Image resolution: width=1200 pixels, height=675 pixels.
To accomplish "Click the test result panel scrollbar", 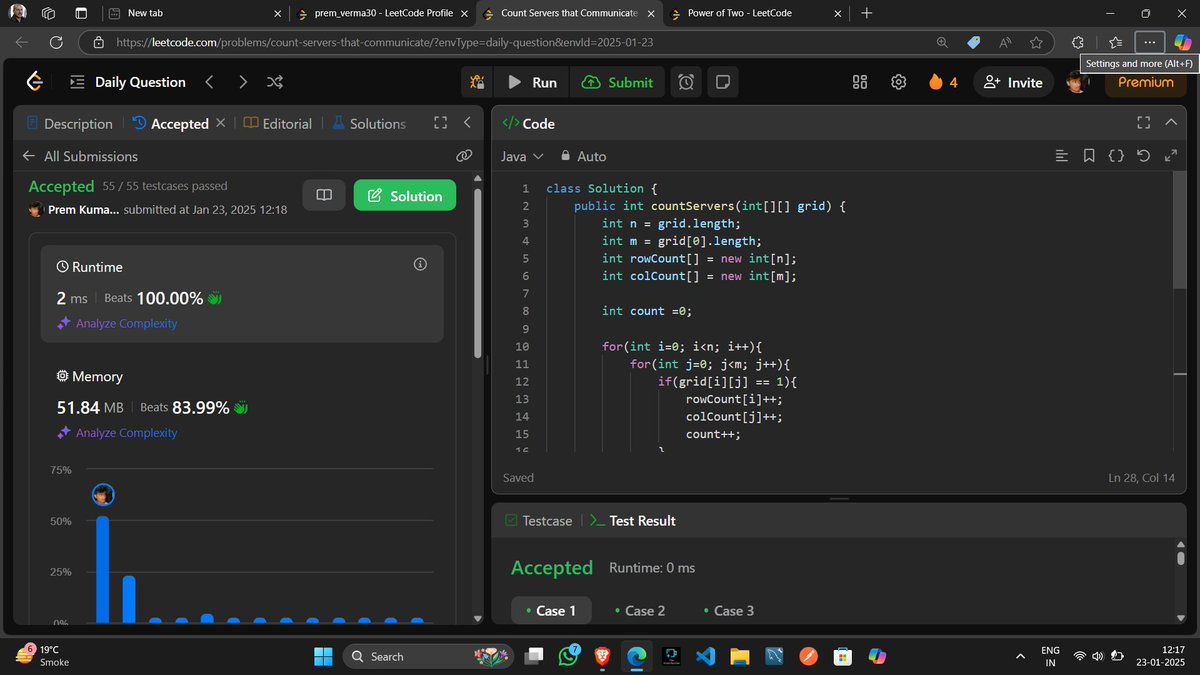I will tap(1180, 558).
